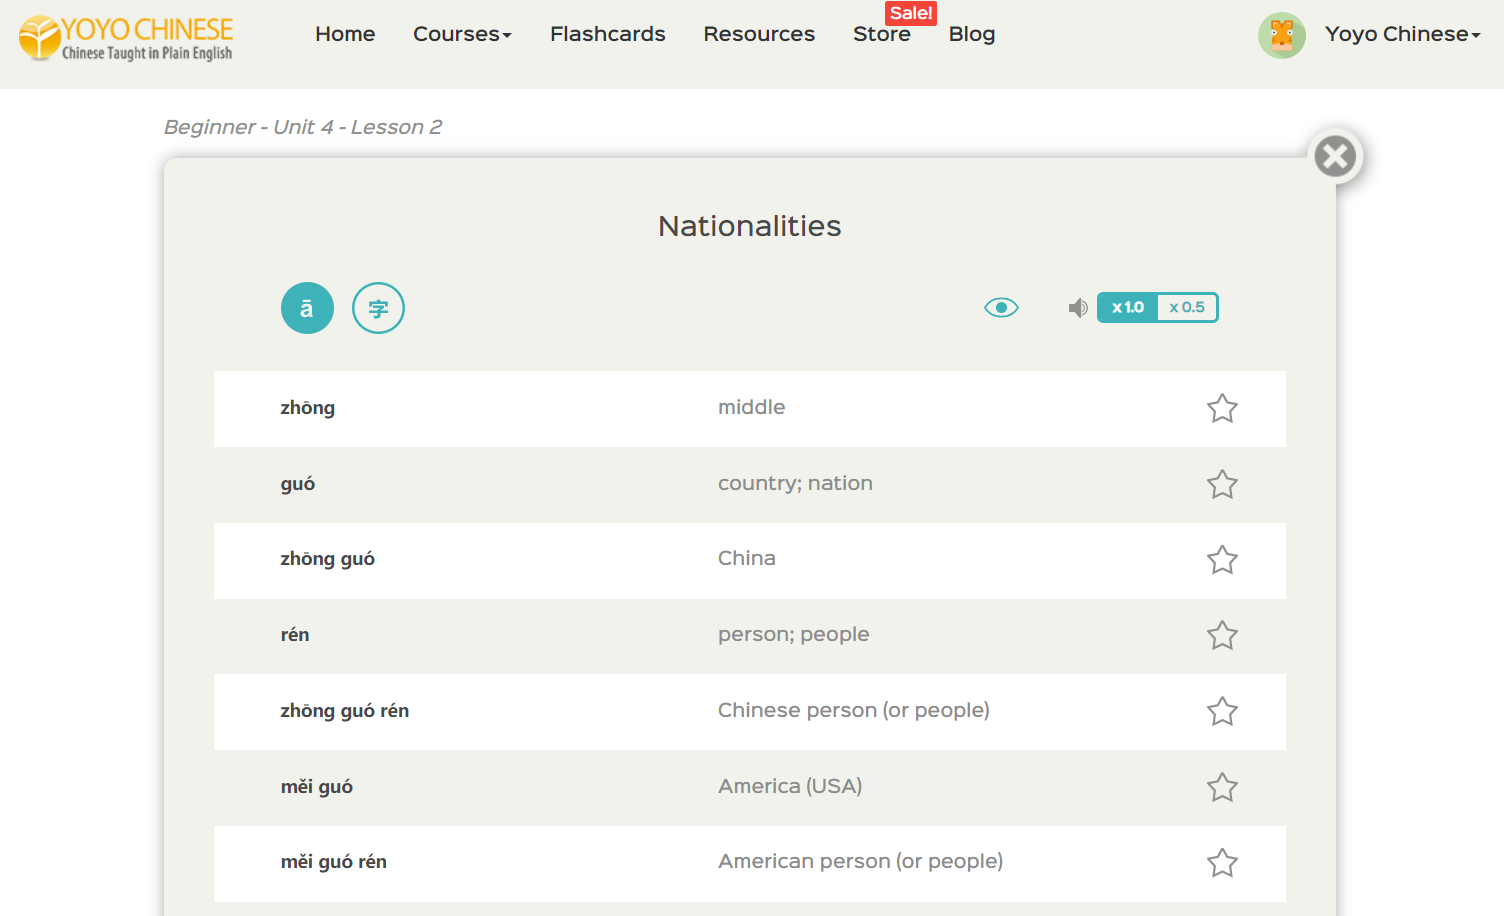Set audio speed to x0.5
The height and width of the screenshot is (916, 1504).
click(x=1187, y=308)
